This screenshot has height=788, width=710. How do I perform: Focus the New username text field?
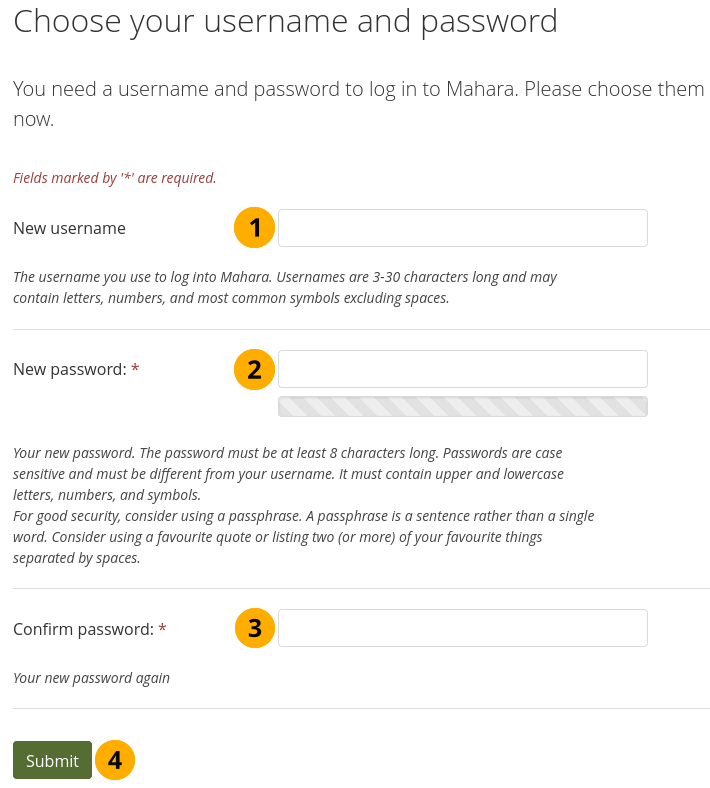462,228
